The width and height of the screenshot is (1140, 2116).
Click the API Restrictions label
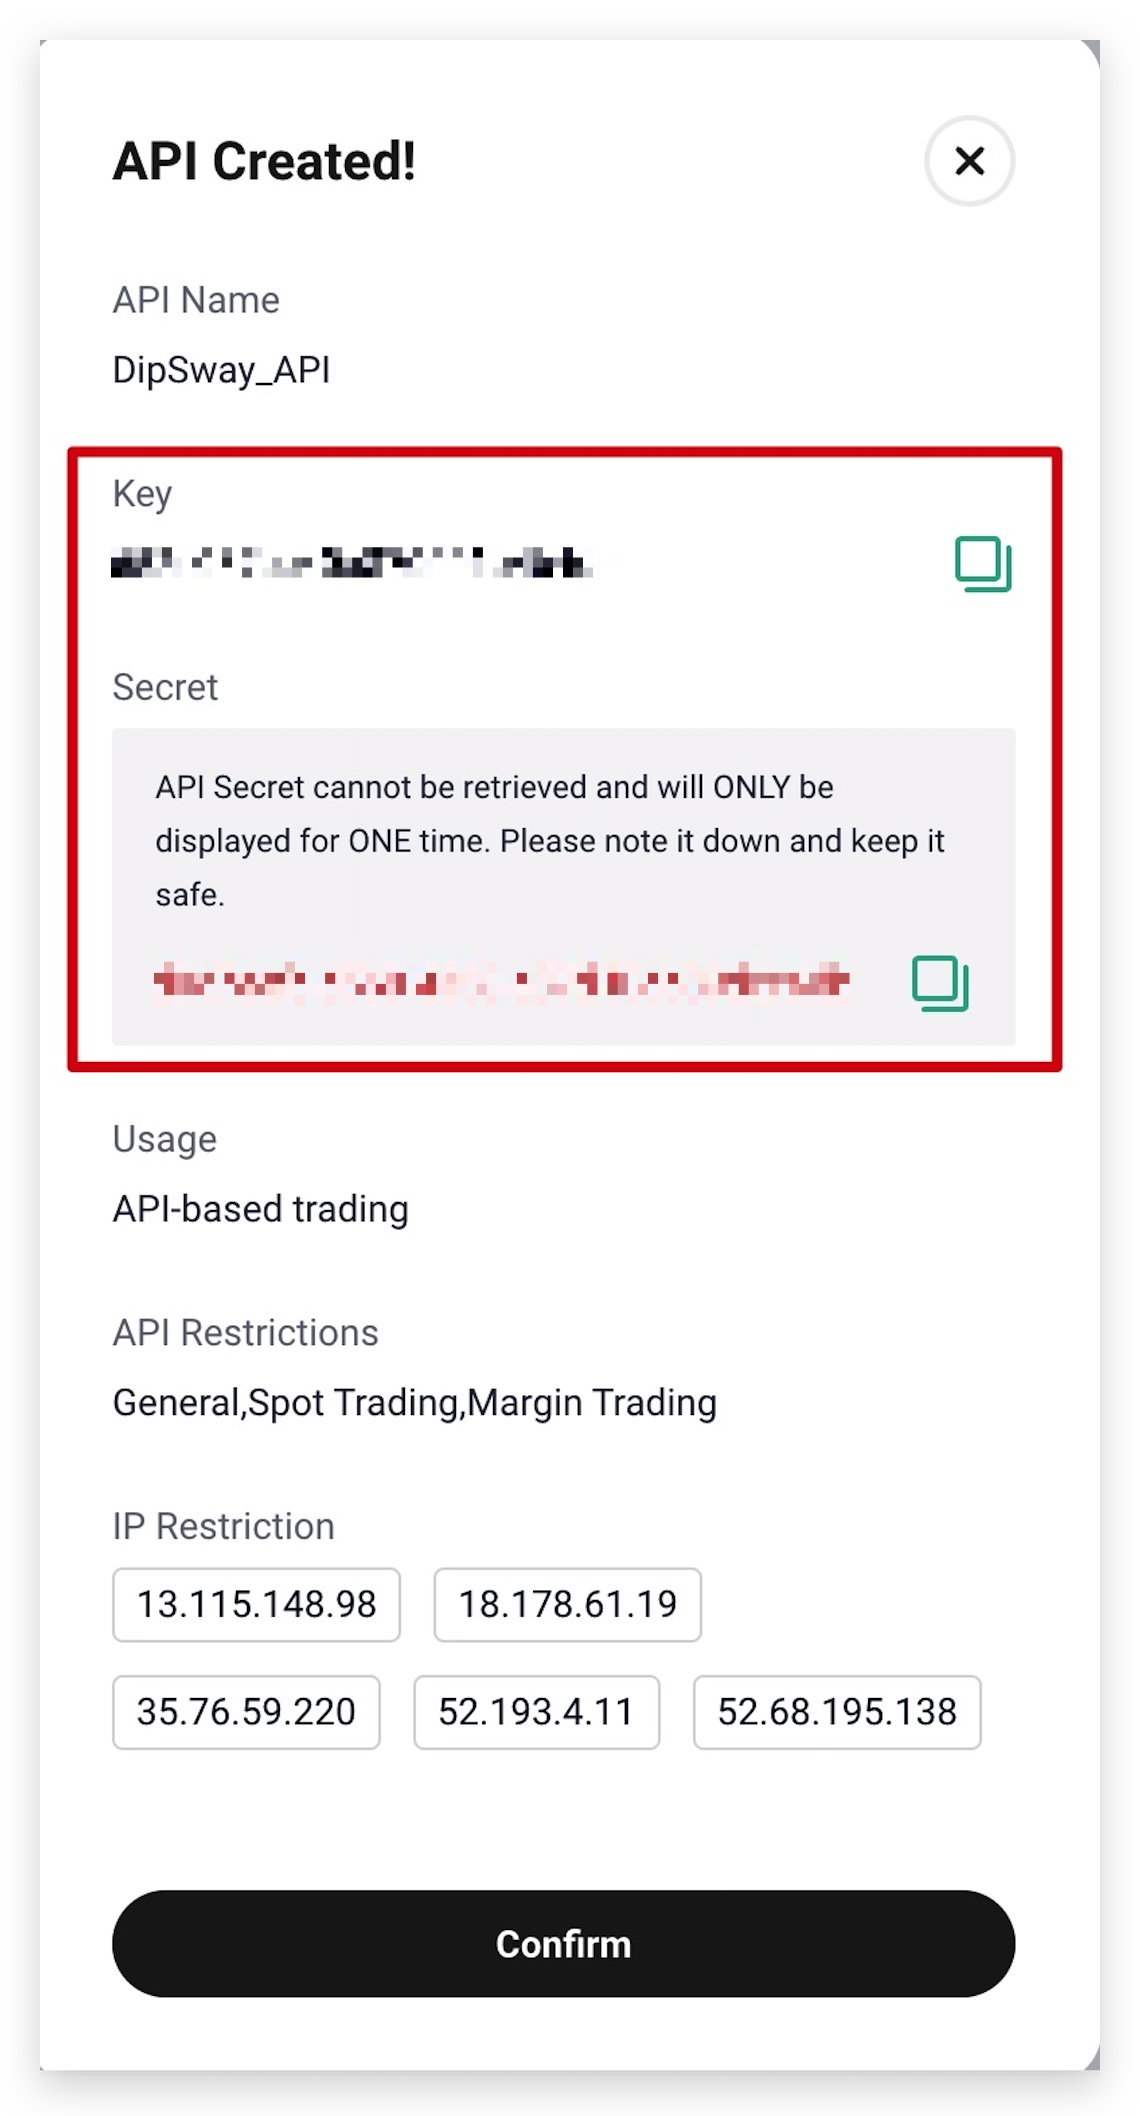[x=245, y=1333]
